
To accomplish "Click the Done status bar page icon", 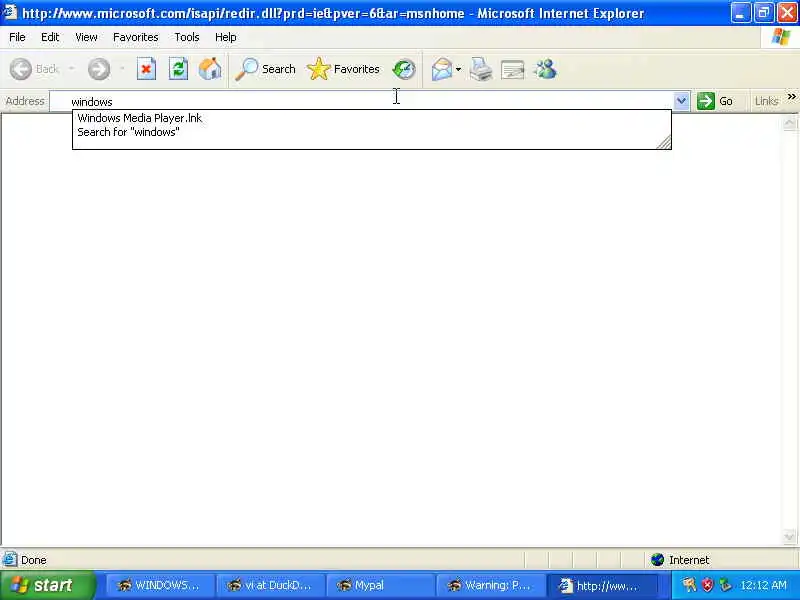I will [10, 560].
